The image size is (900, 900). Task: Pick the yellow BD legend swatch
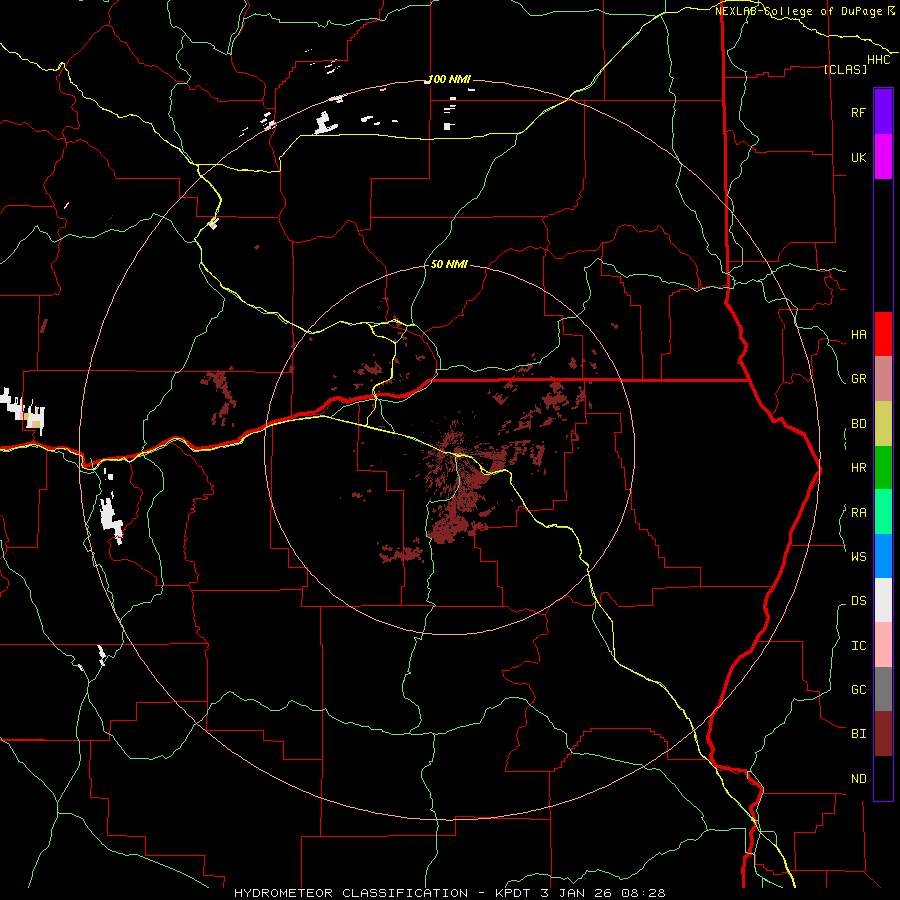pyautogui.click(x=883, y=424)
